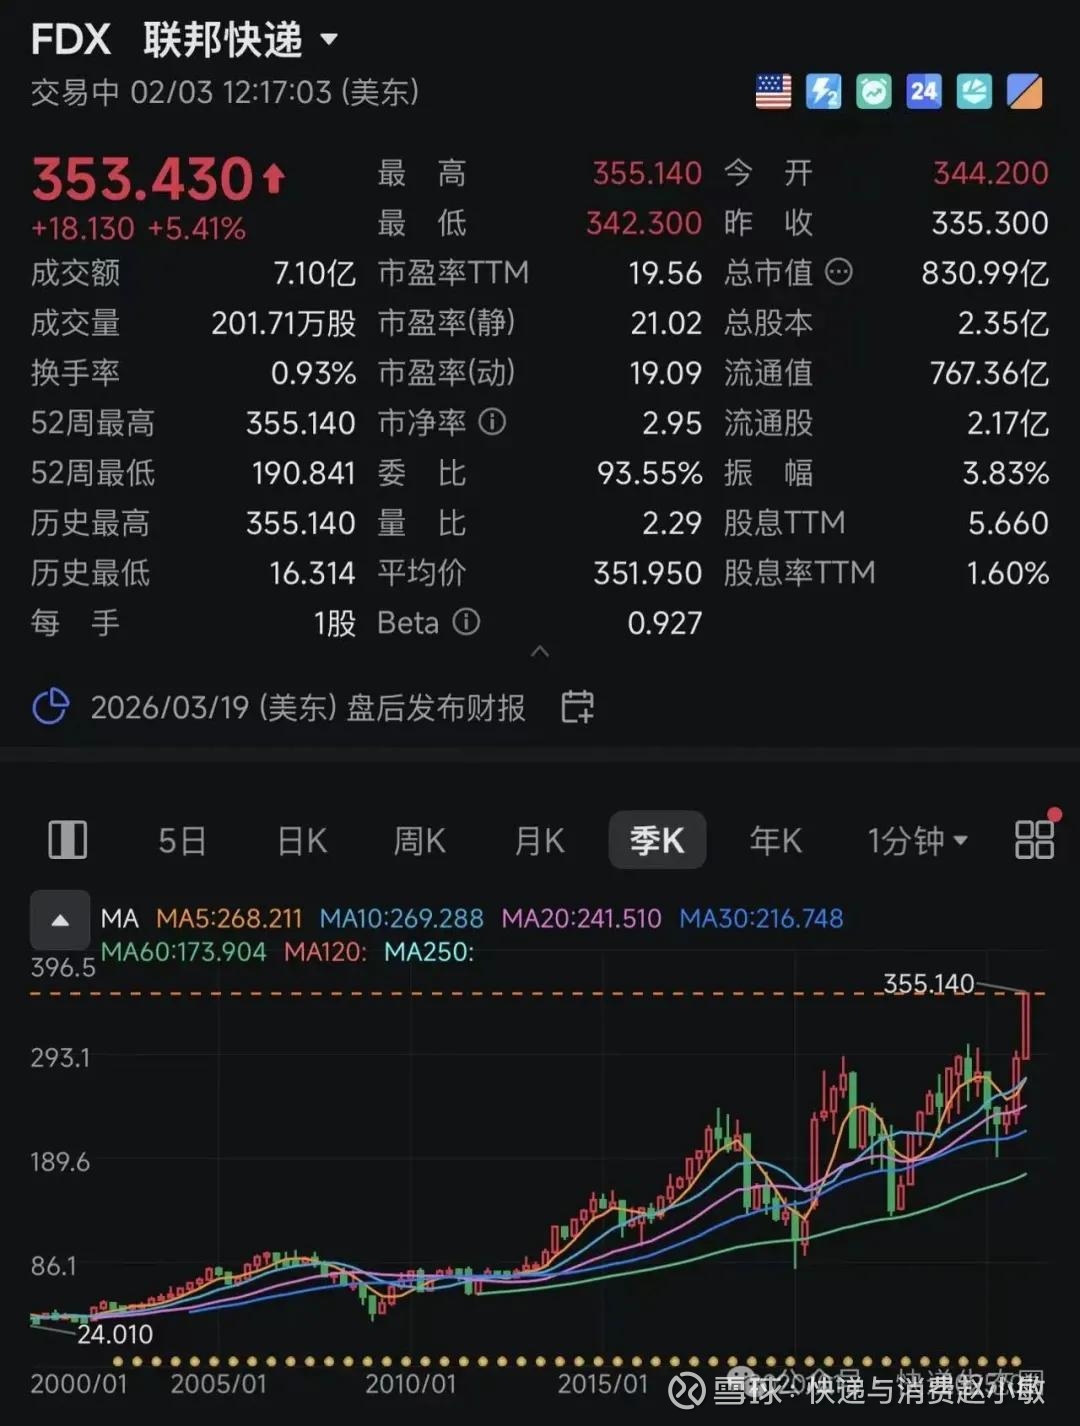The height and width of the screenshot is (1426, 1080).
Task: Tap the 总市值 830.99亿 value
Action: [x=985, y=272]
